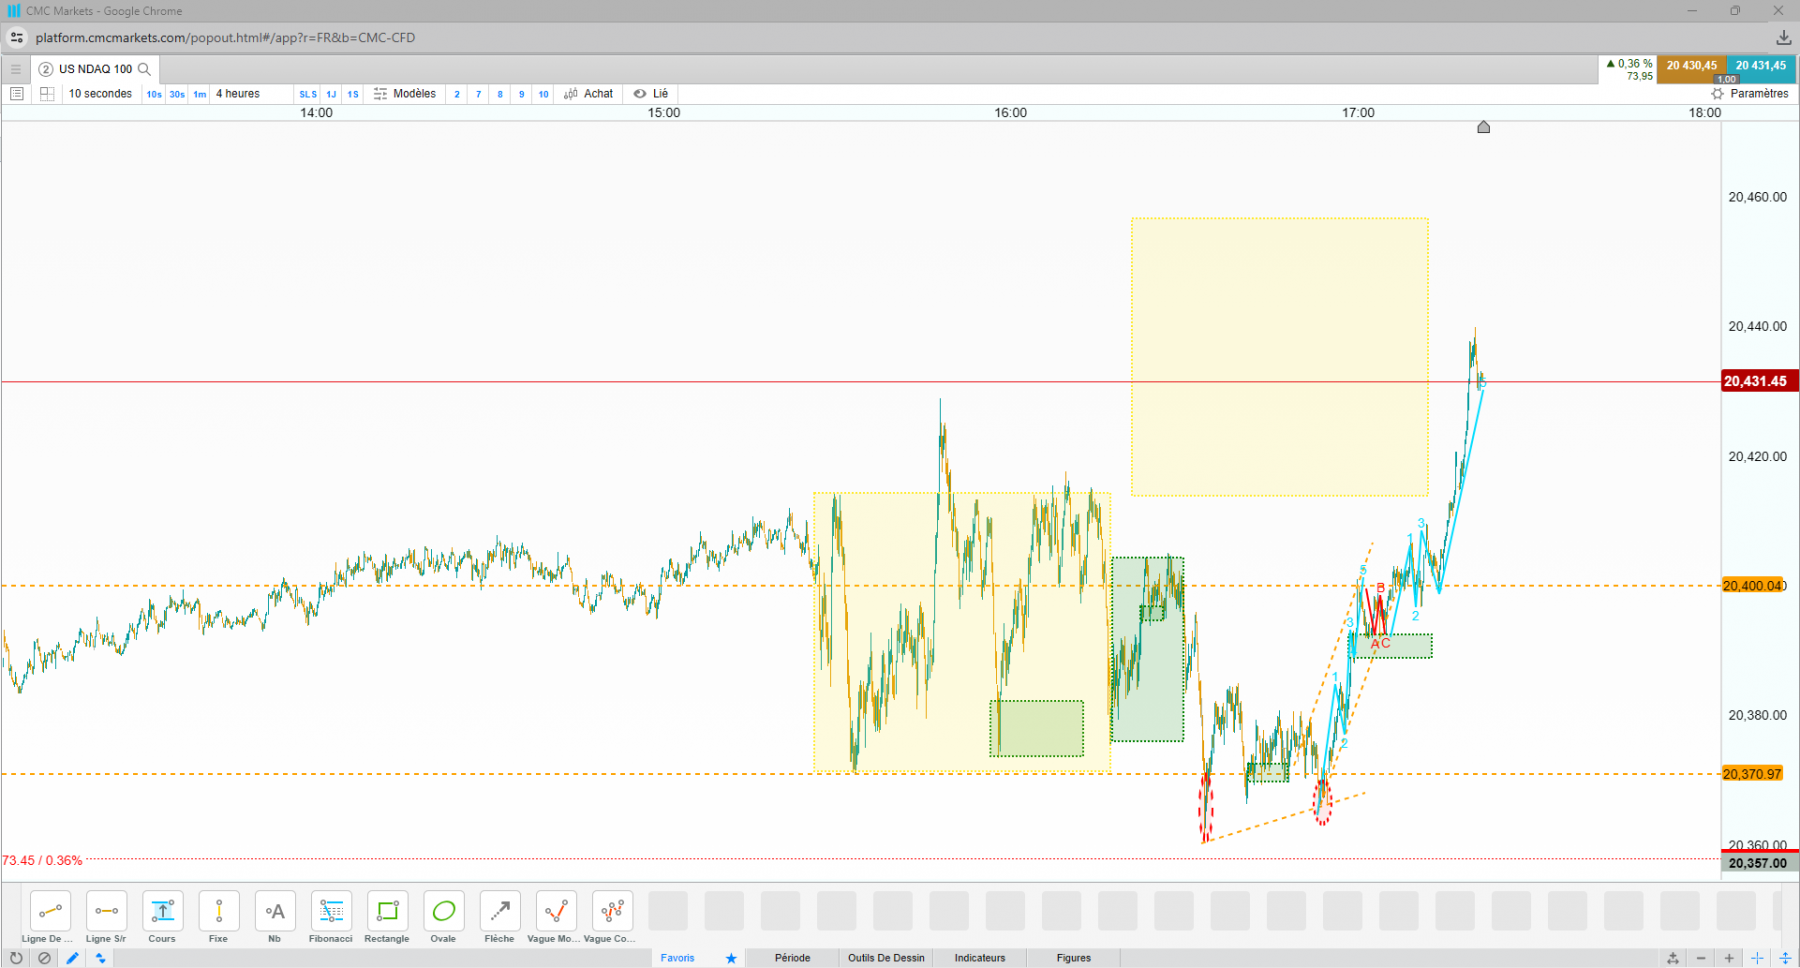Pick the Flèche arrow tool
The width and height of the screenshot is (1800, 968).
coord(499,917)
